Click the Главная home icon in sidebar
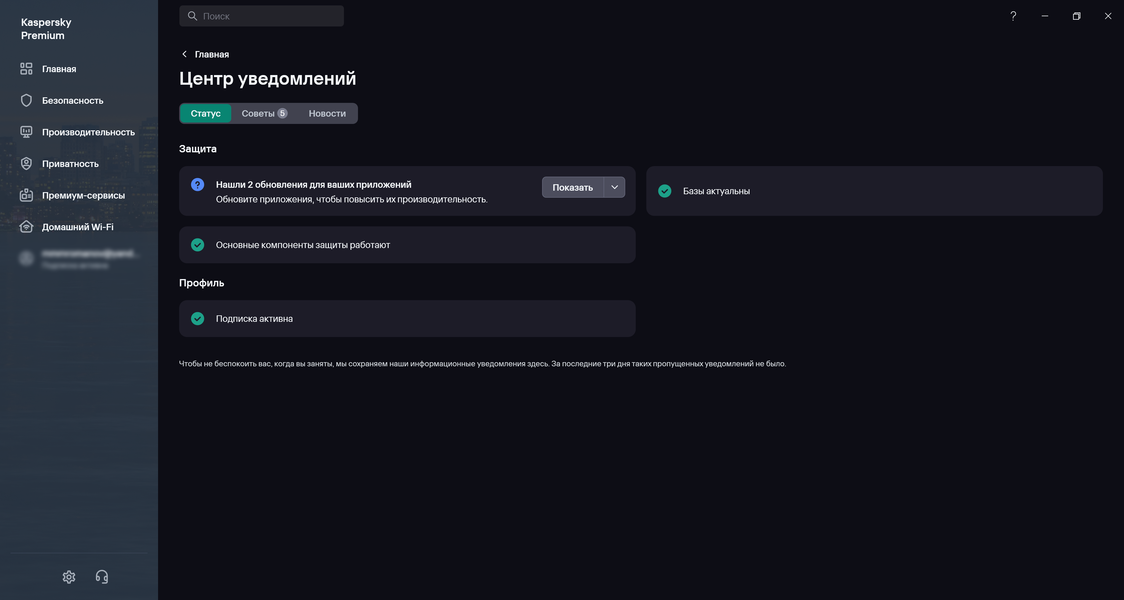This screenshot has height=600, width=1124. 27,69
